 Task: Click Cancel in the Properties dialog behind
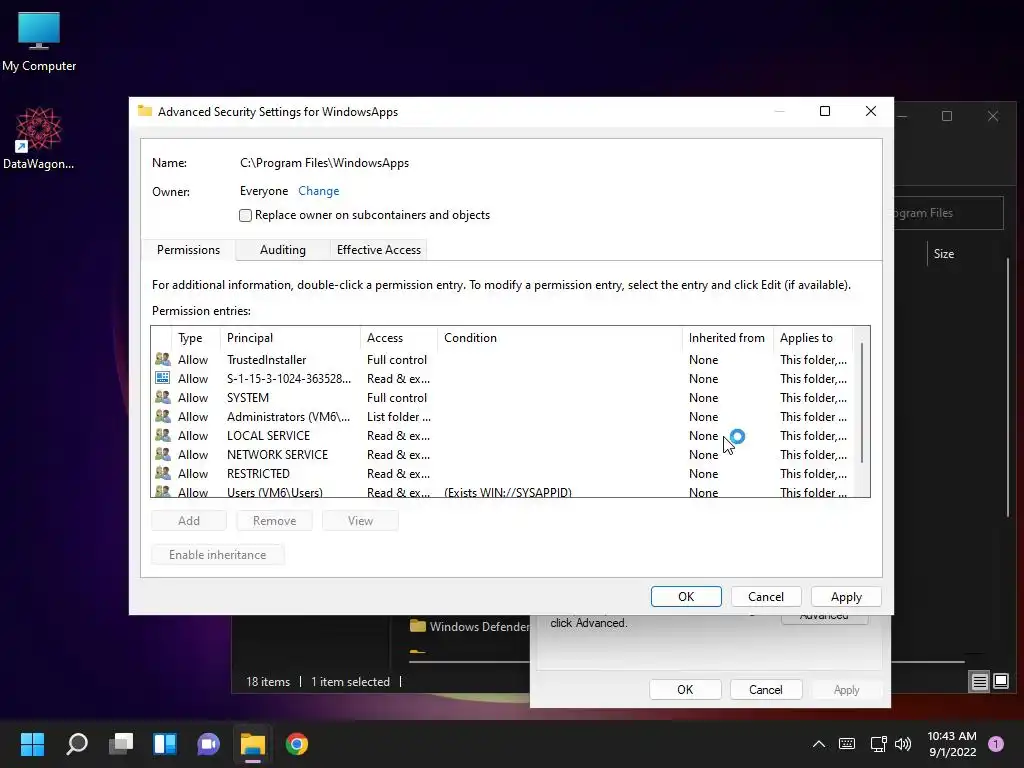[765, 690]
